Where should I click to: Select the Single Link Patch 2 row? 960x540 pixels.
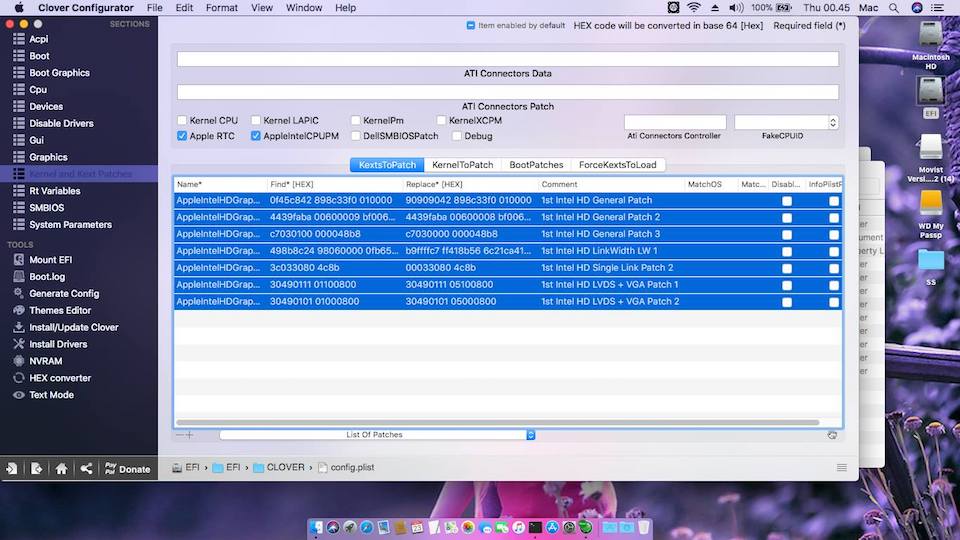point(508,268)
